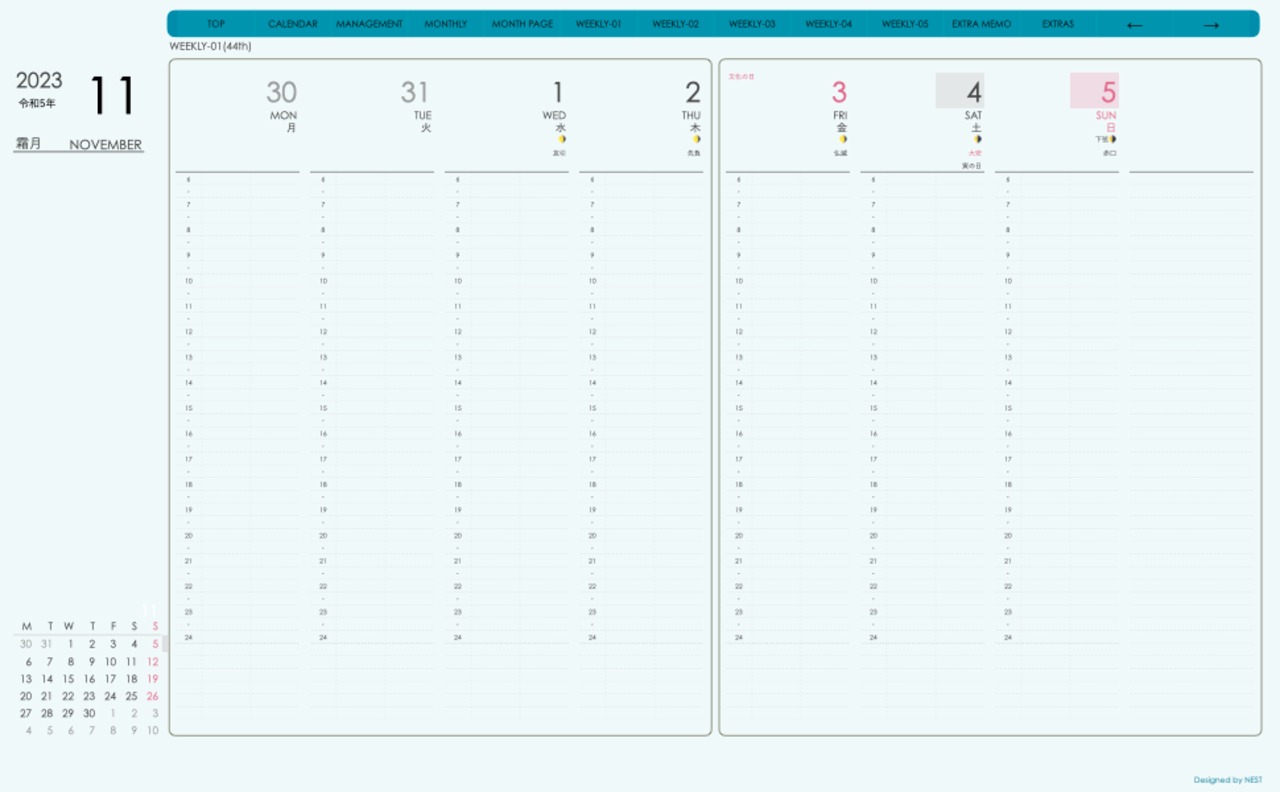Select Sunday 19 in the mini calendar

tap(152, 679)
